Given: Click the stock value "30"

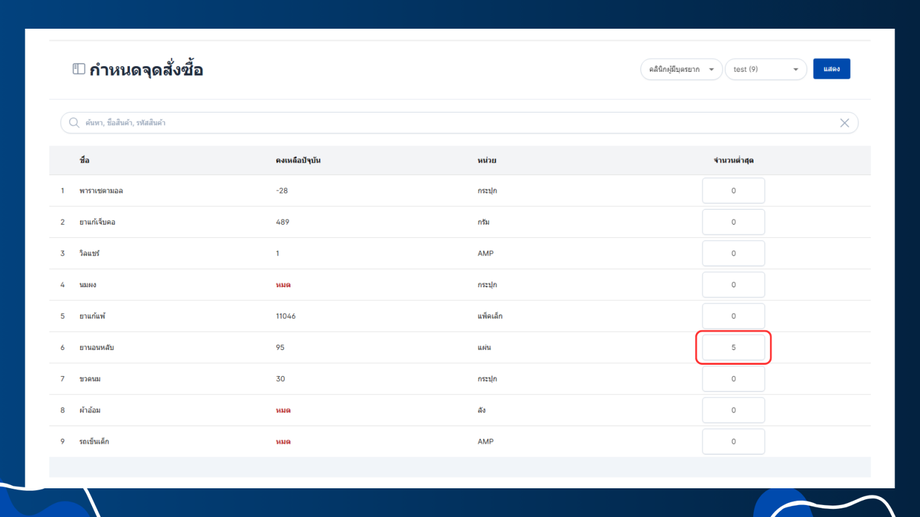Looking at the screenshot, I should 280,379.
